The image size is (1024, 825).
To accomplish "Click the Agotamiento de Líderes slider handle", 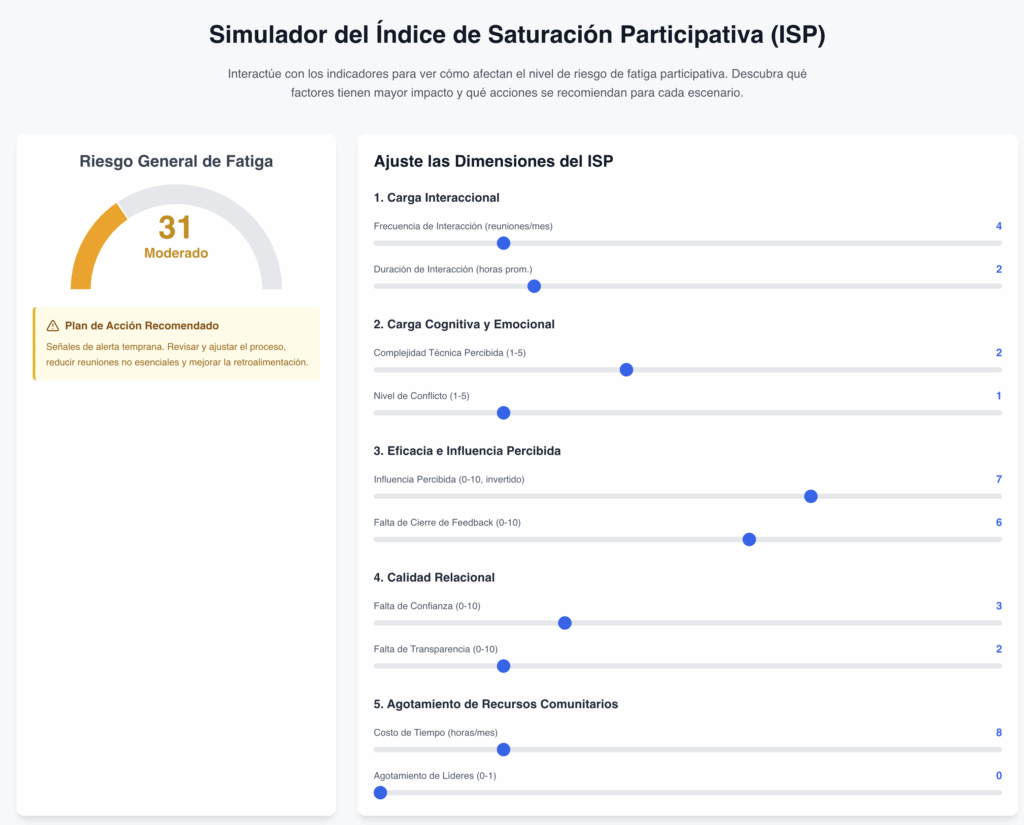I will click(x=380, y=793).
